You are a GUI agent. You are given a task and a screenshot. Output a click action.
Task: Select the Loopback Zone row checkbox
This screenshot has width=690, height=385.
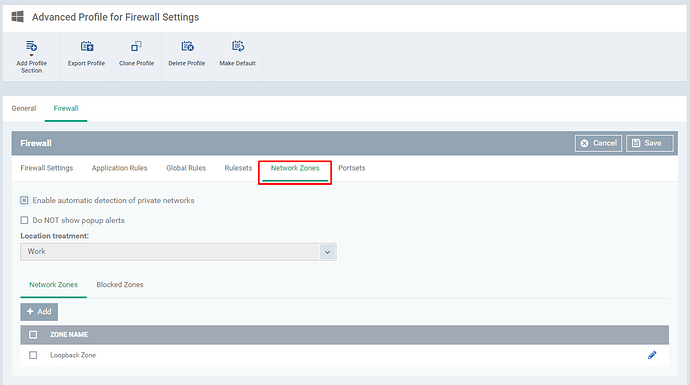tap(33, 355)
